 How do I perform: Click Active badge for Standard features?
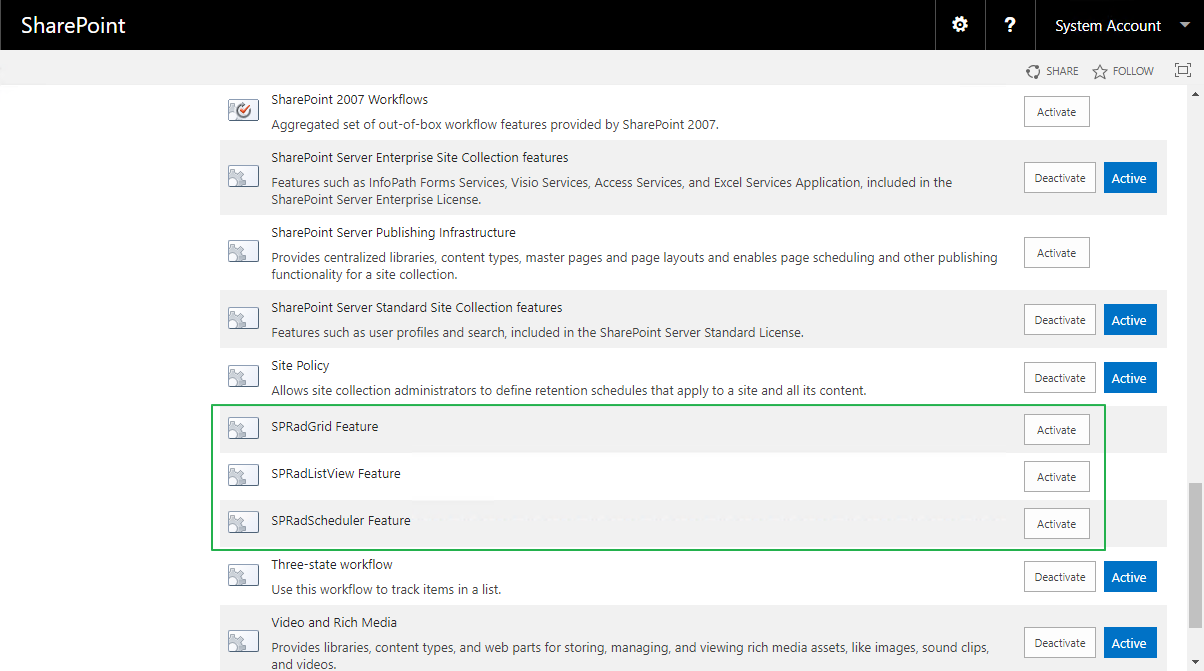1130,320
